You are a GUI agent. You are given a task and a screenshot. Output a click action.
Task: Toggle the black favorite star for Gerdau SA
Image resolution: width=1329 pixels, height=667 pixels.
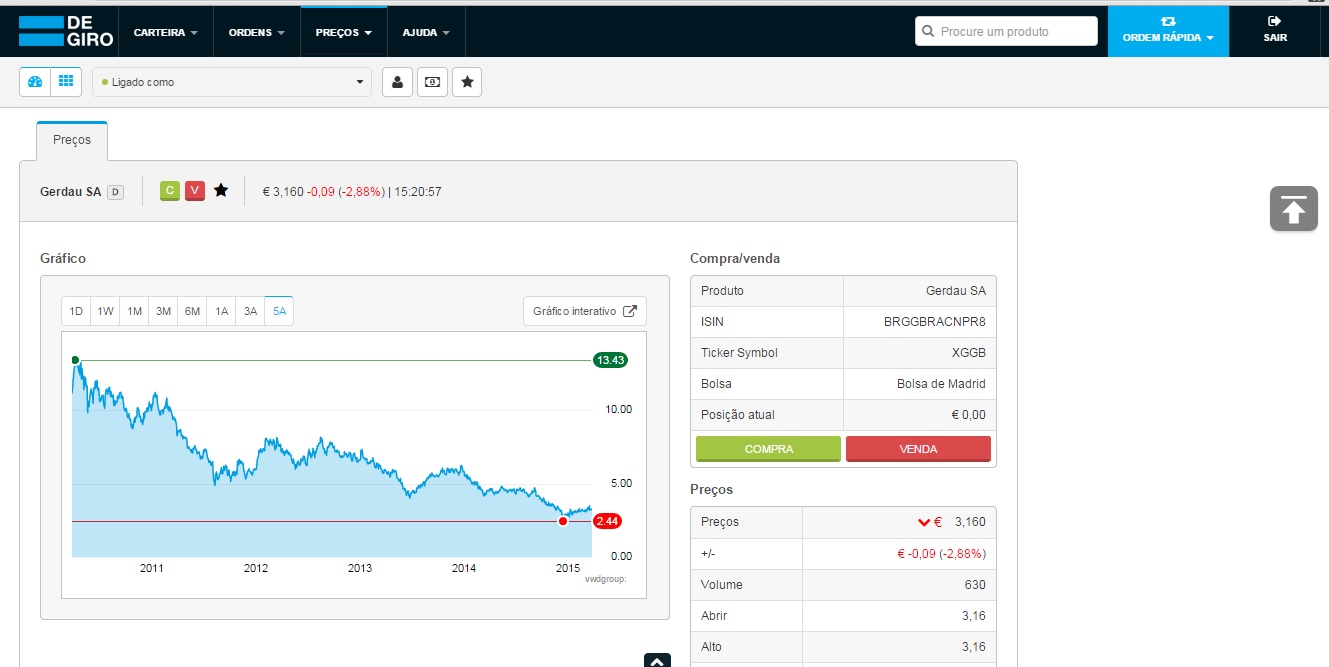[221, 190]
